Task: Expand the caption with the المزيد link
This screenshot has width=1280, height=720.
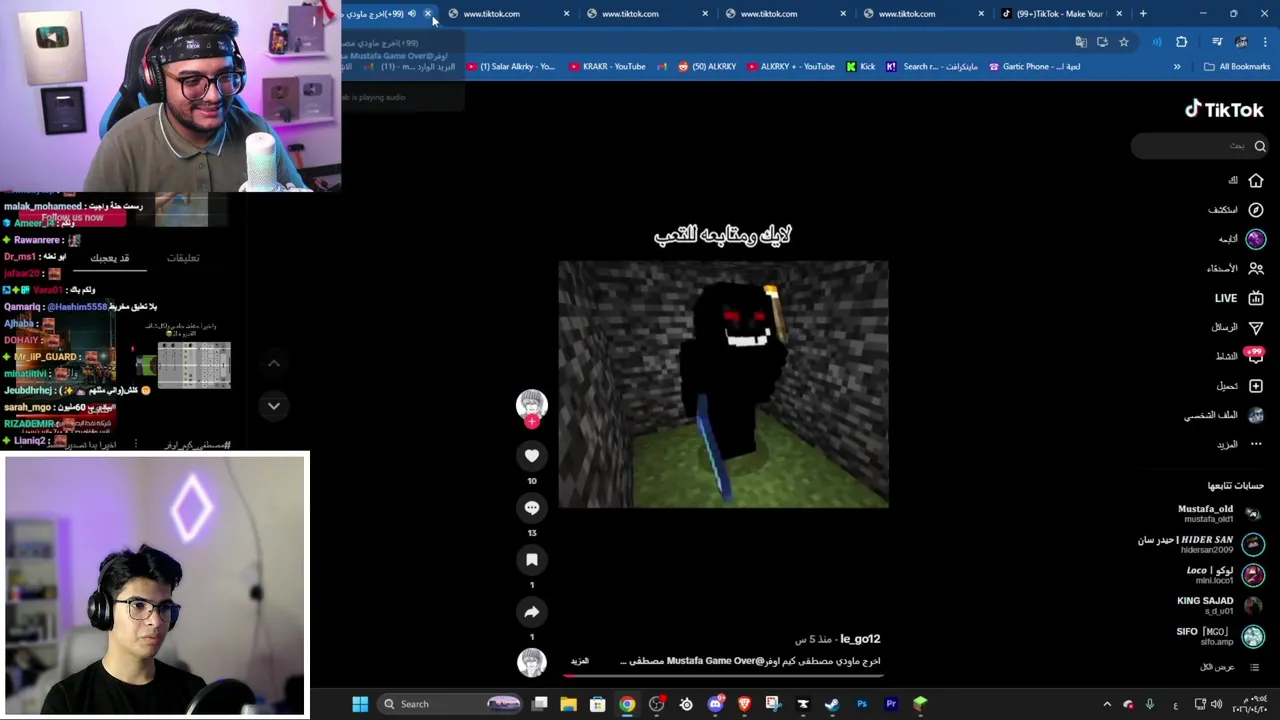Action: [580, 661]
